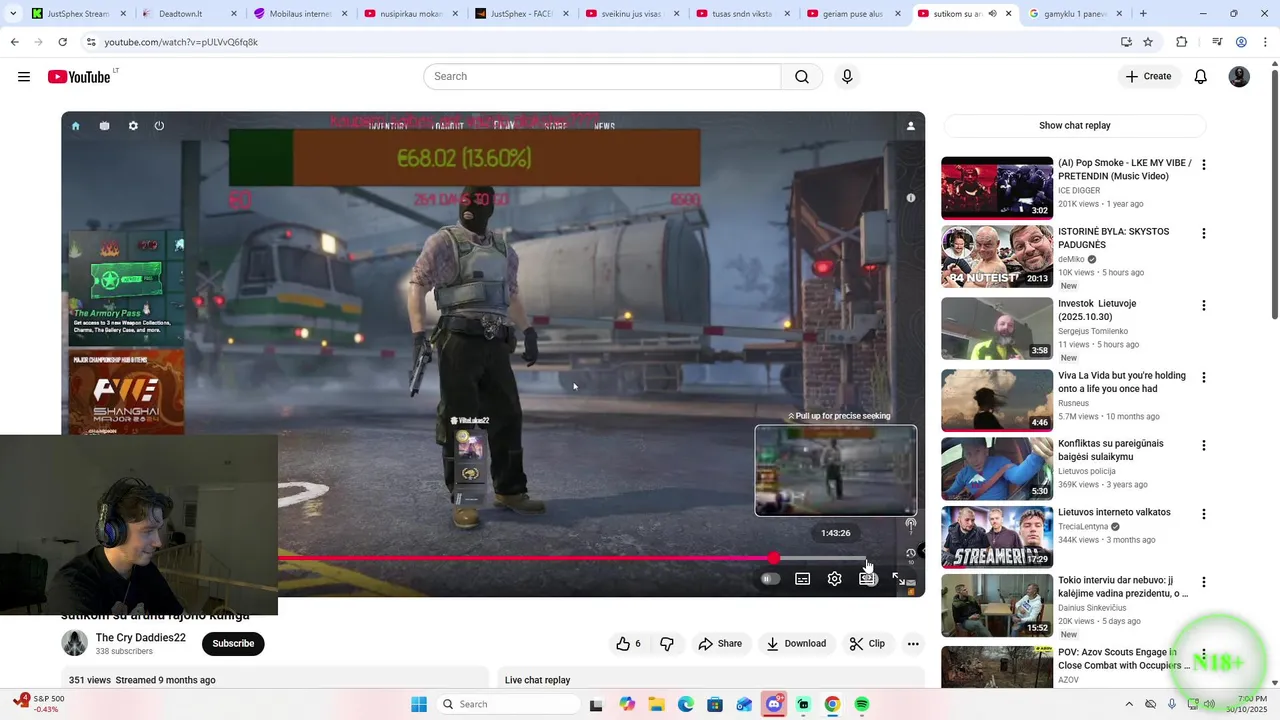
Task: Click the YouTube search input field
Action: pos(602,77)
